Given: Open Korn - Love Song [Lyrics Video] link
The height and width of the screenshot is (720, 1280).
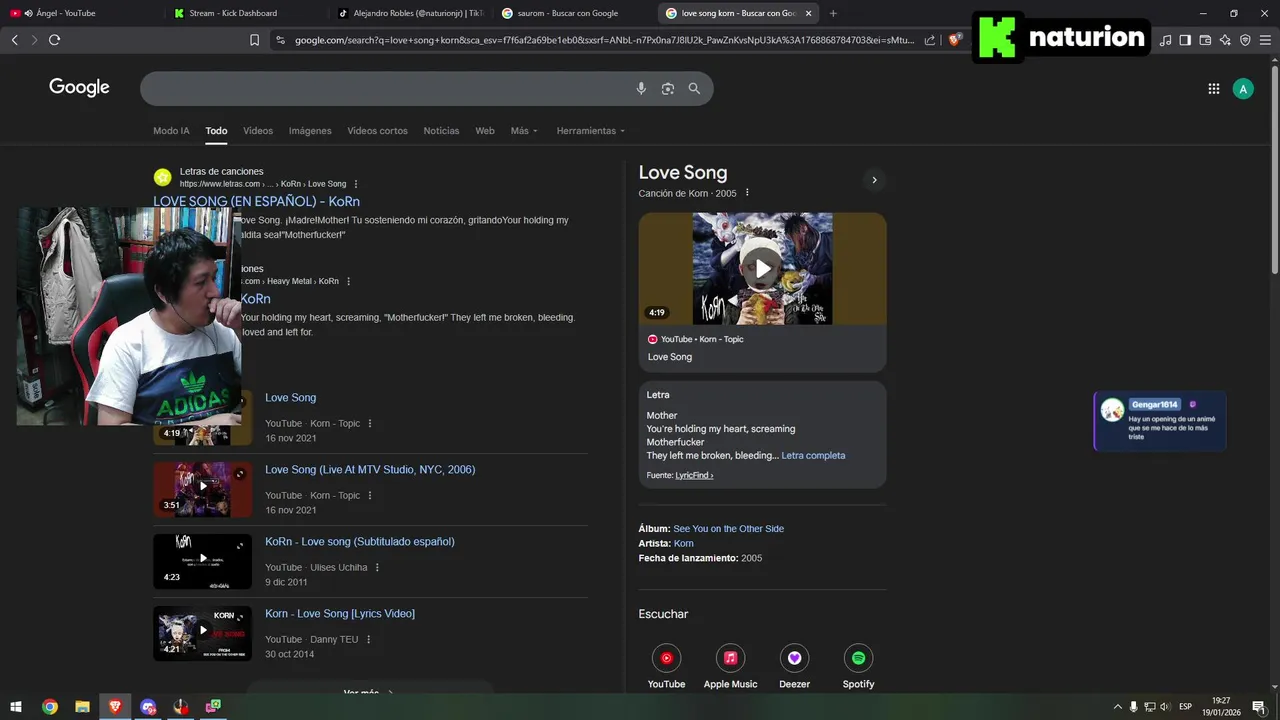Looking at the screenshot, I should coord(340,613).
